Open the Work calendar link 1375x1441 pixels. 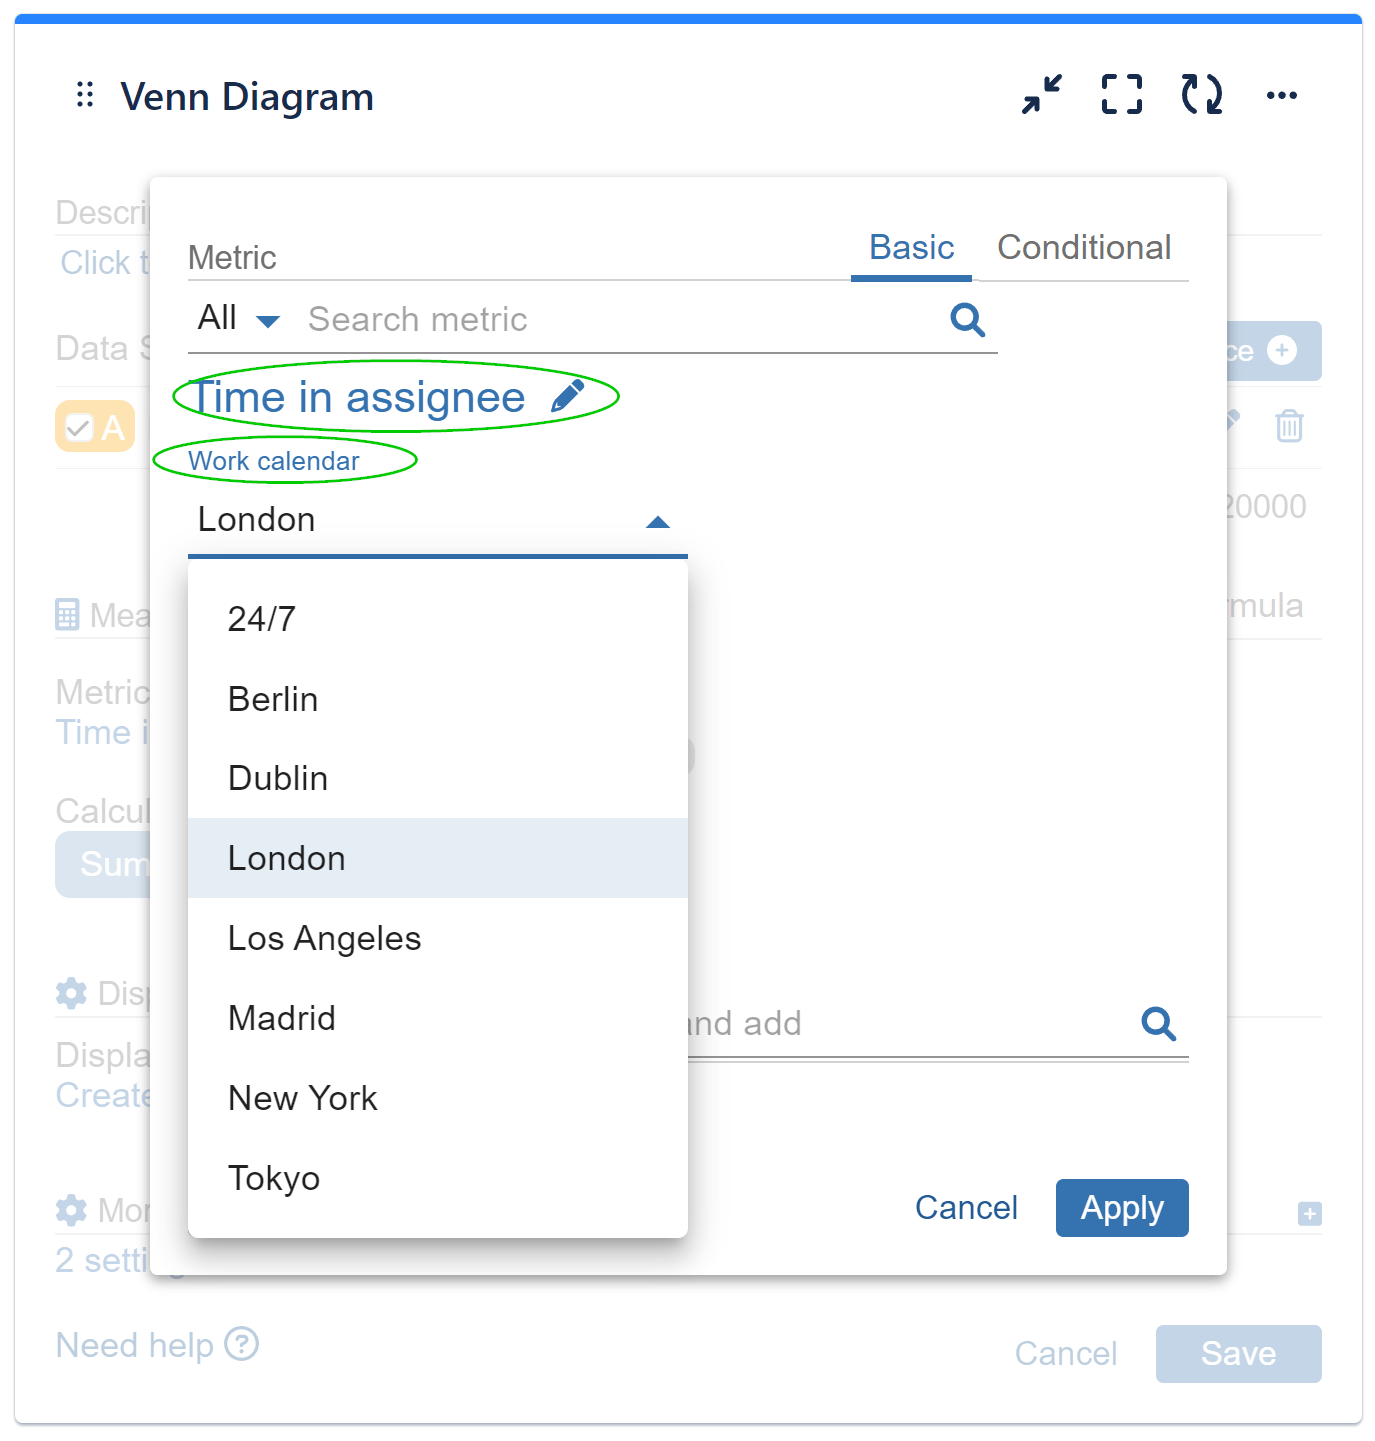click(x=274, y=461)
